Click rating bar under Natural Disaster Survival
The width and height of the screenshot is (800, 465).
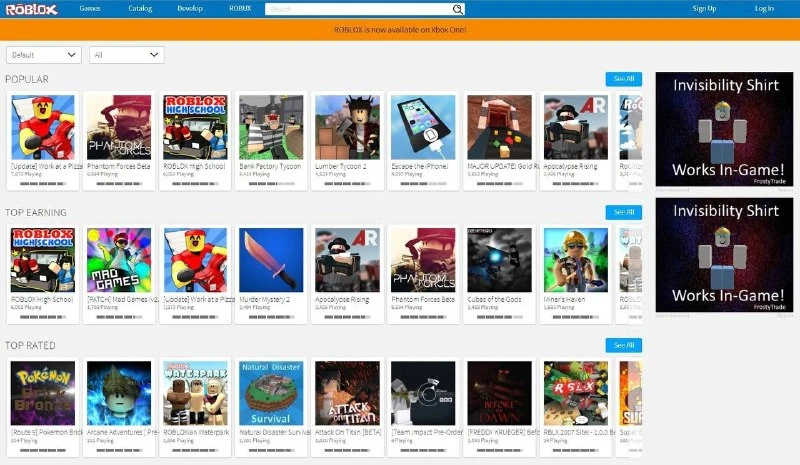(x=271, y=450)
